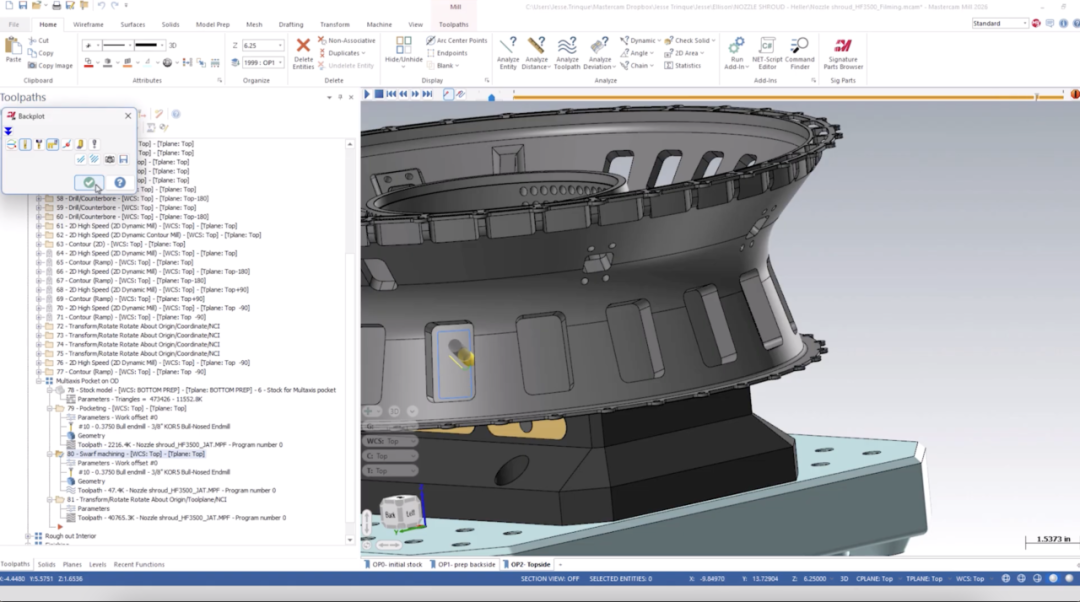Screen dimensions: 1080x602
Task: Toggle the first backplot display-mode icon
Action: pyautogui.click(x=11, y=144)
